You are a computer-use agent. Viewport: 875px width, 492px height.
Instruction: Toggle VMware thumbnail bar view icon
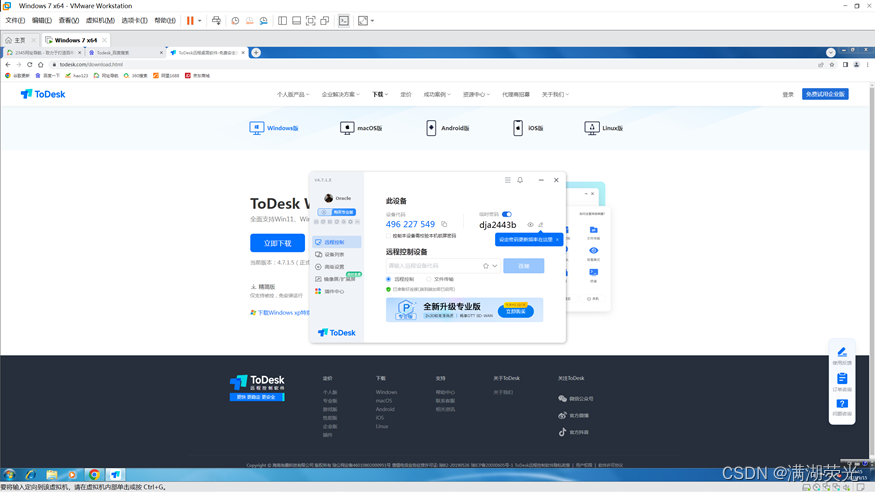296,21
